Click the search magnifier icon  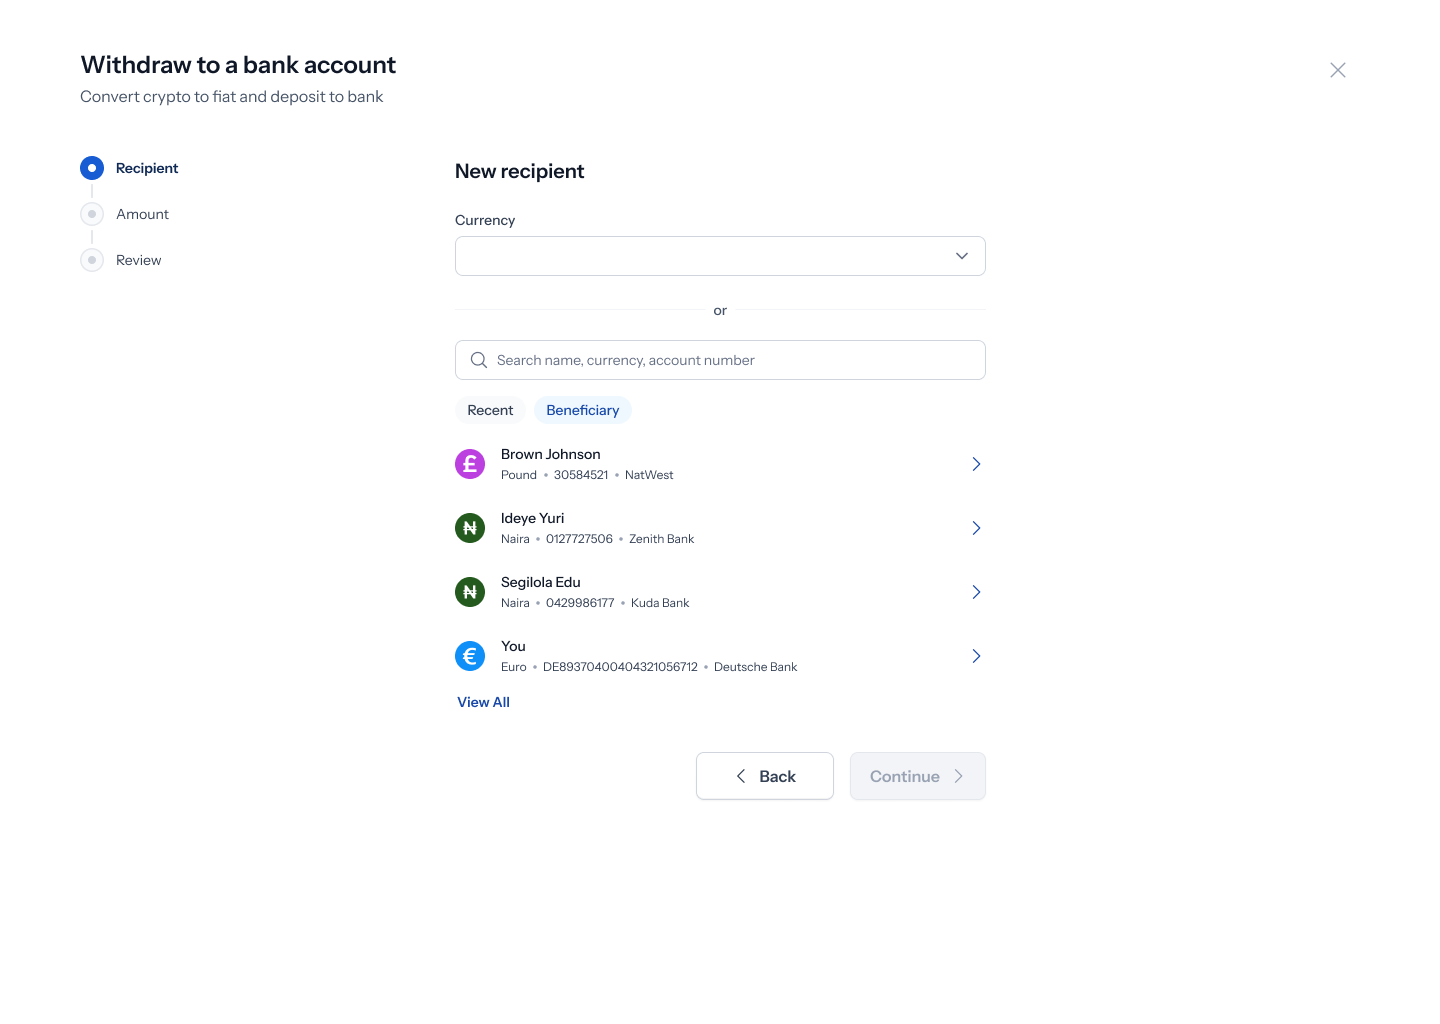click(x=479, y=360)
